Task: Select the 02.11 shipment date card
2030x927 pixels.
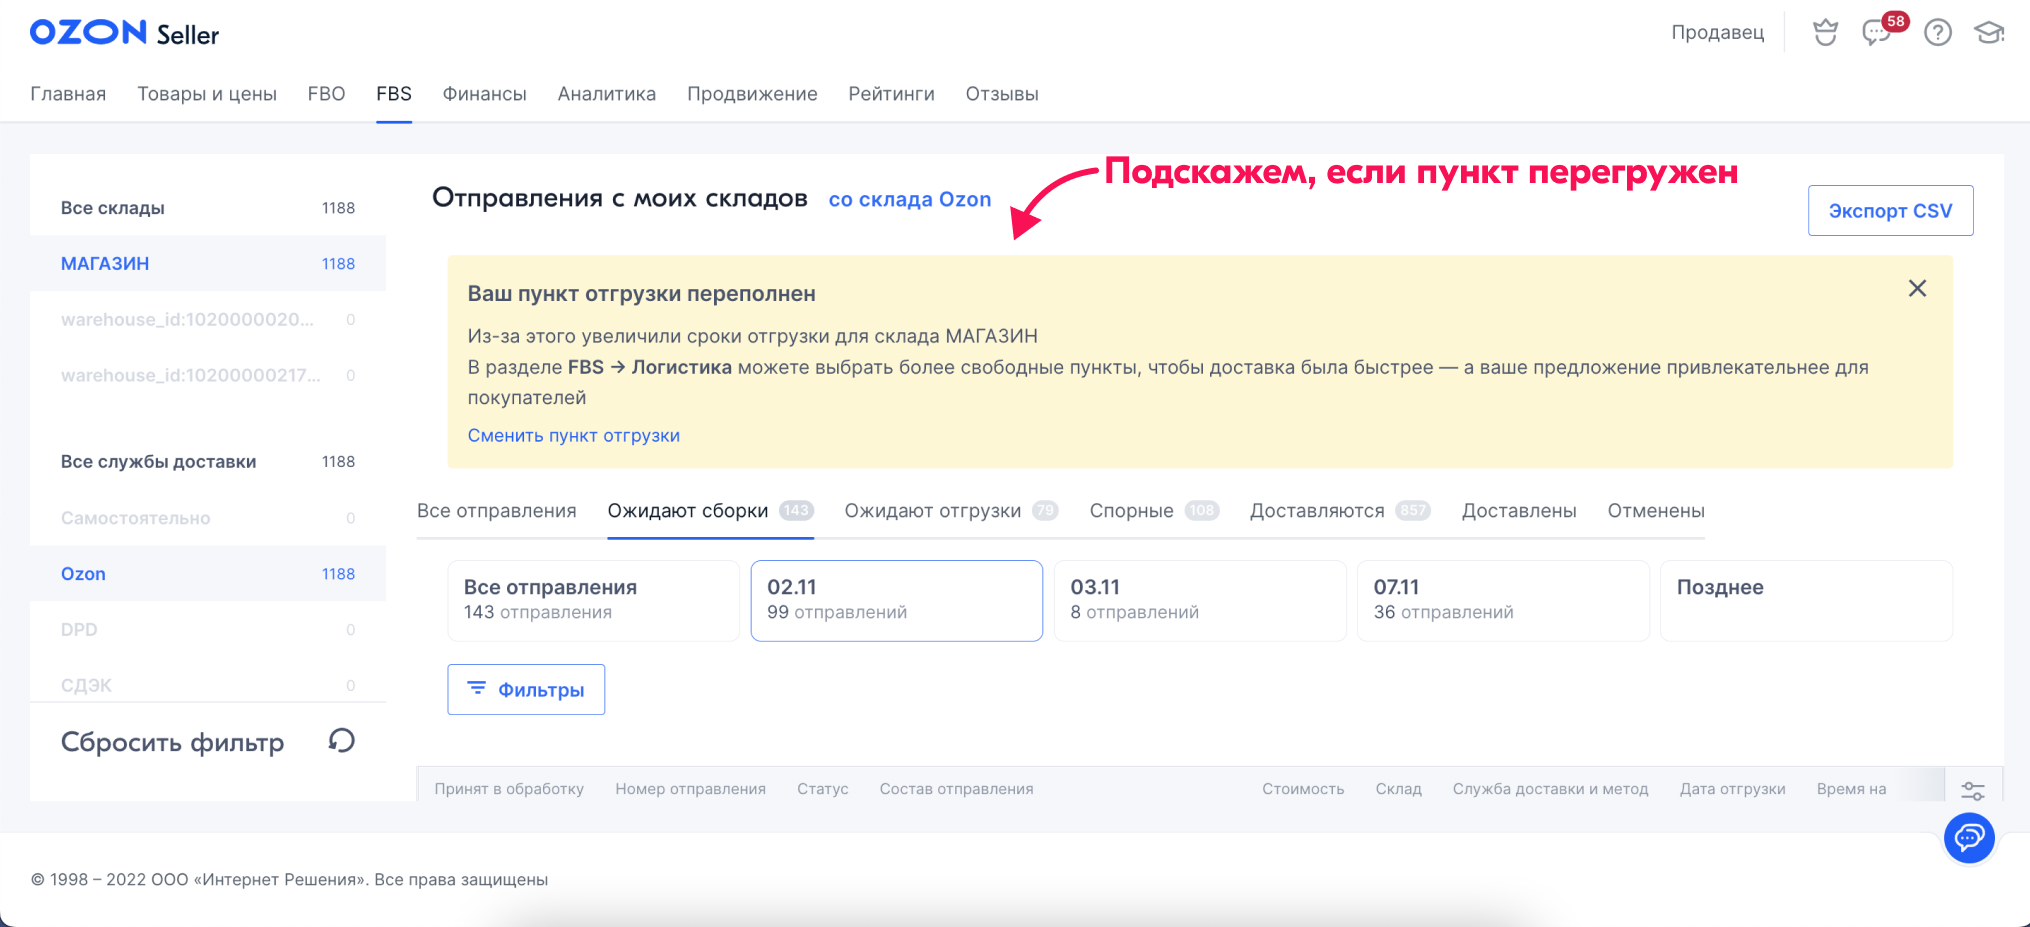Action: (x=896, y=600)
